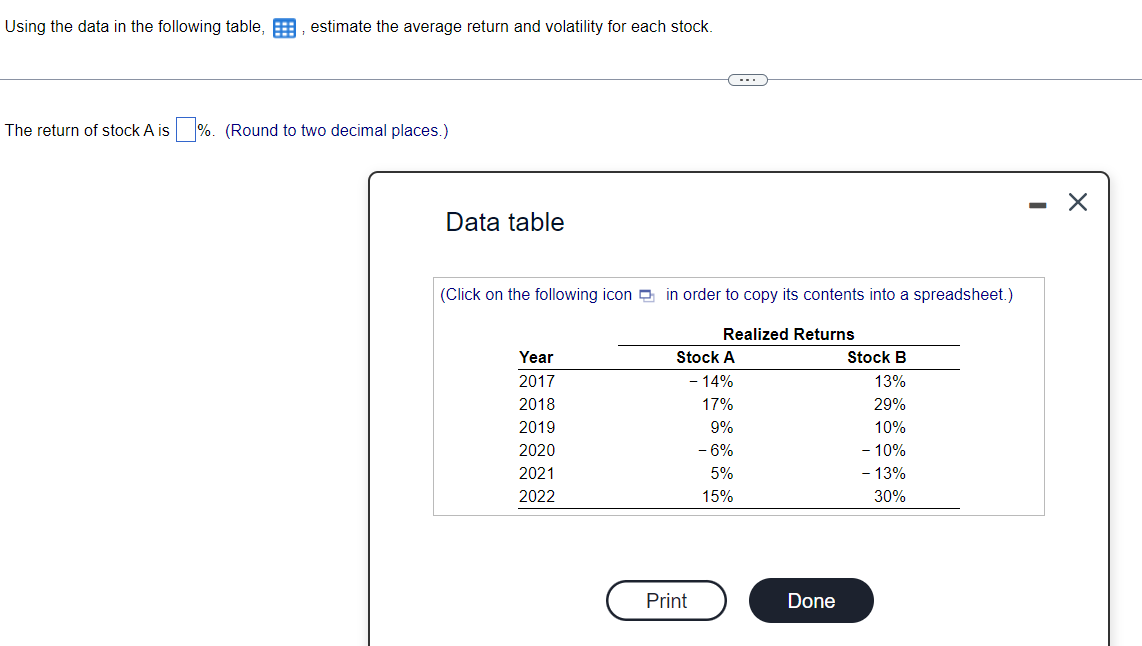Click the Realized Returns table header
The height and width of the screenshot is (646, 1142).
tap(788, 334)
